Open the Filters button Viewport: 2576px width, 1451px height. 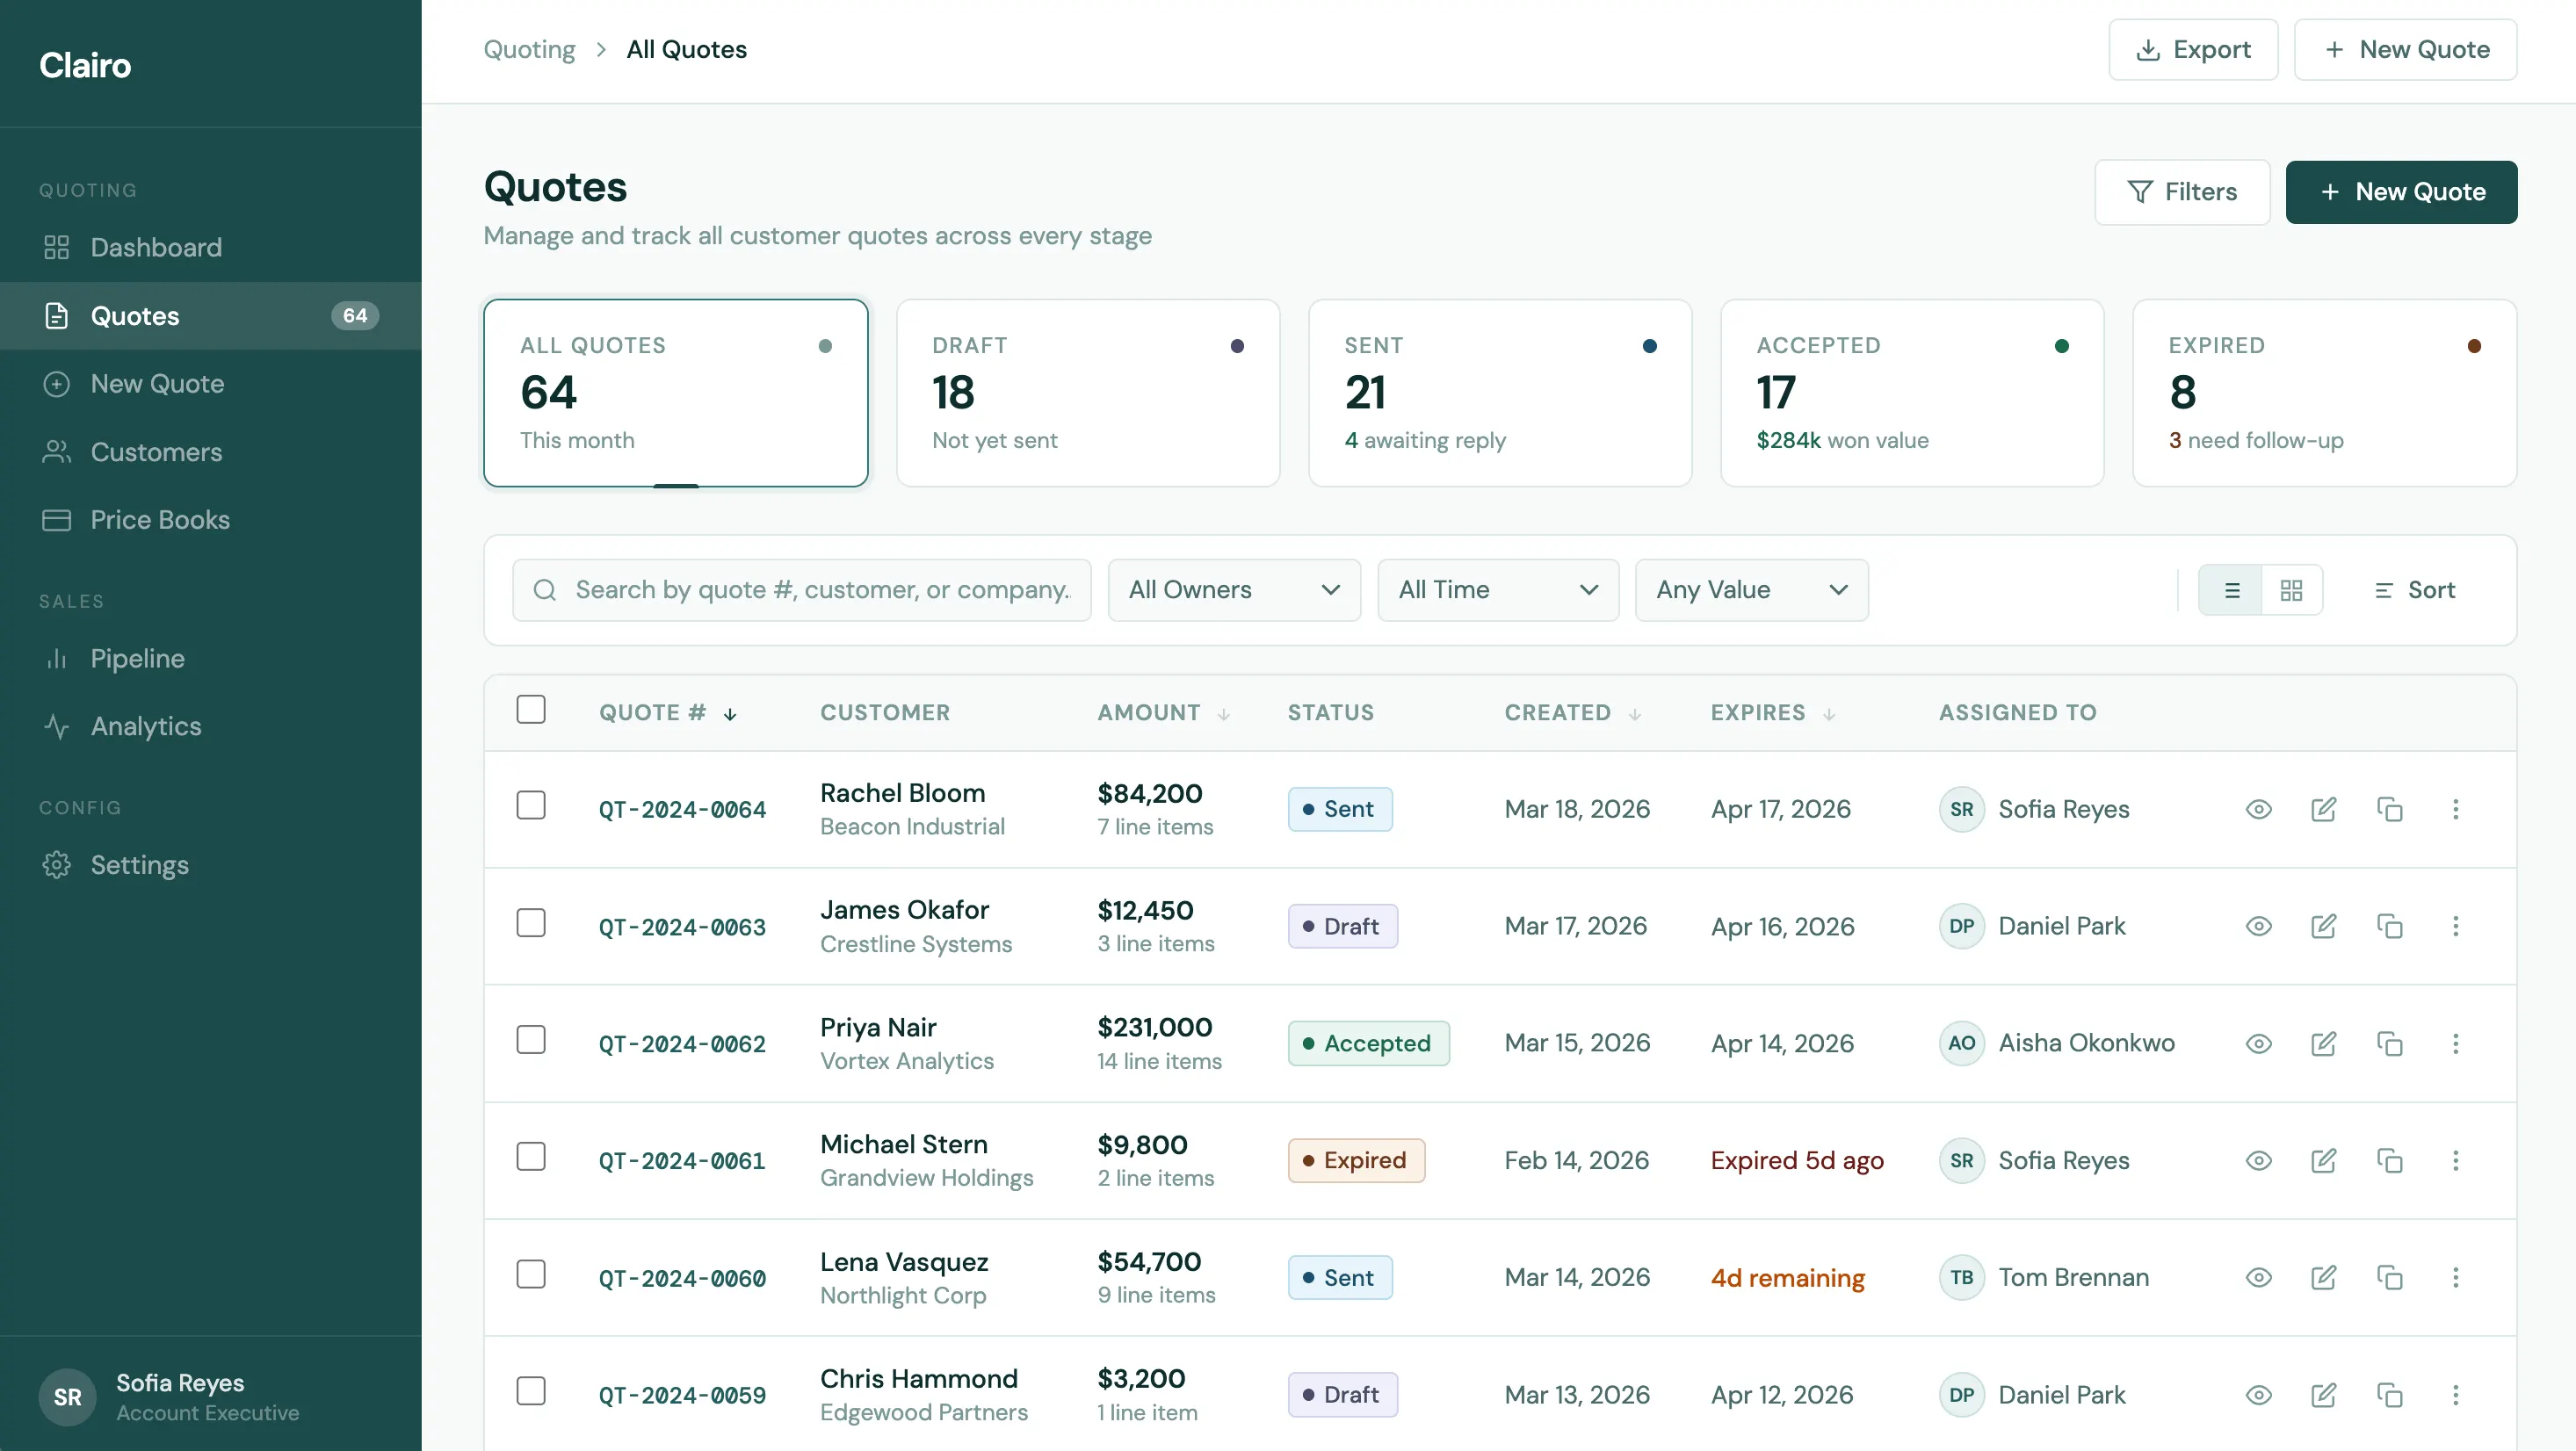[x=2182, y=192]
